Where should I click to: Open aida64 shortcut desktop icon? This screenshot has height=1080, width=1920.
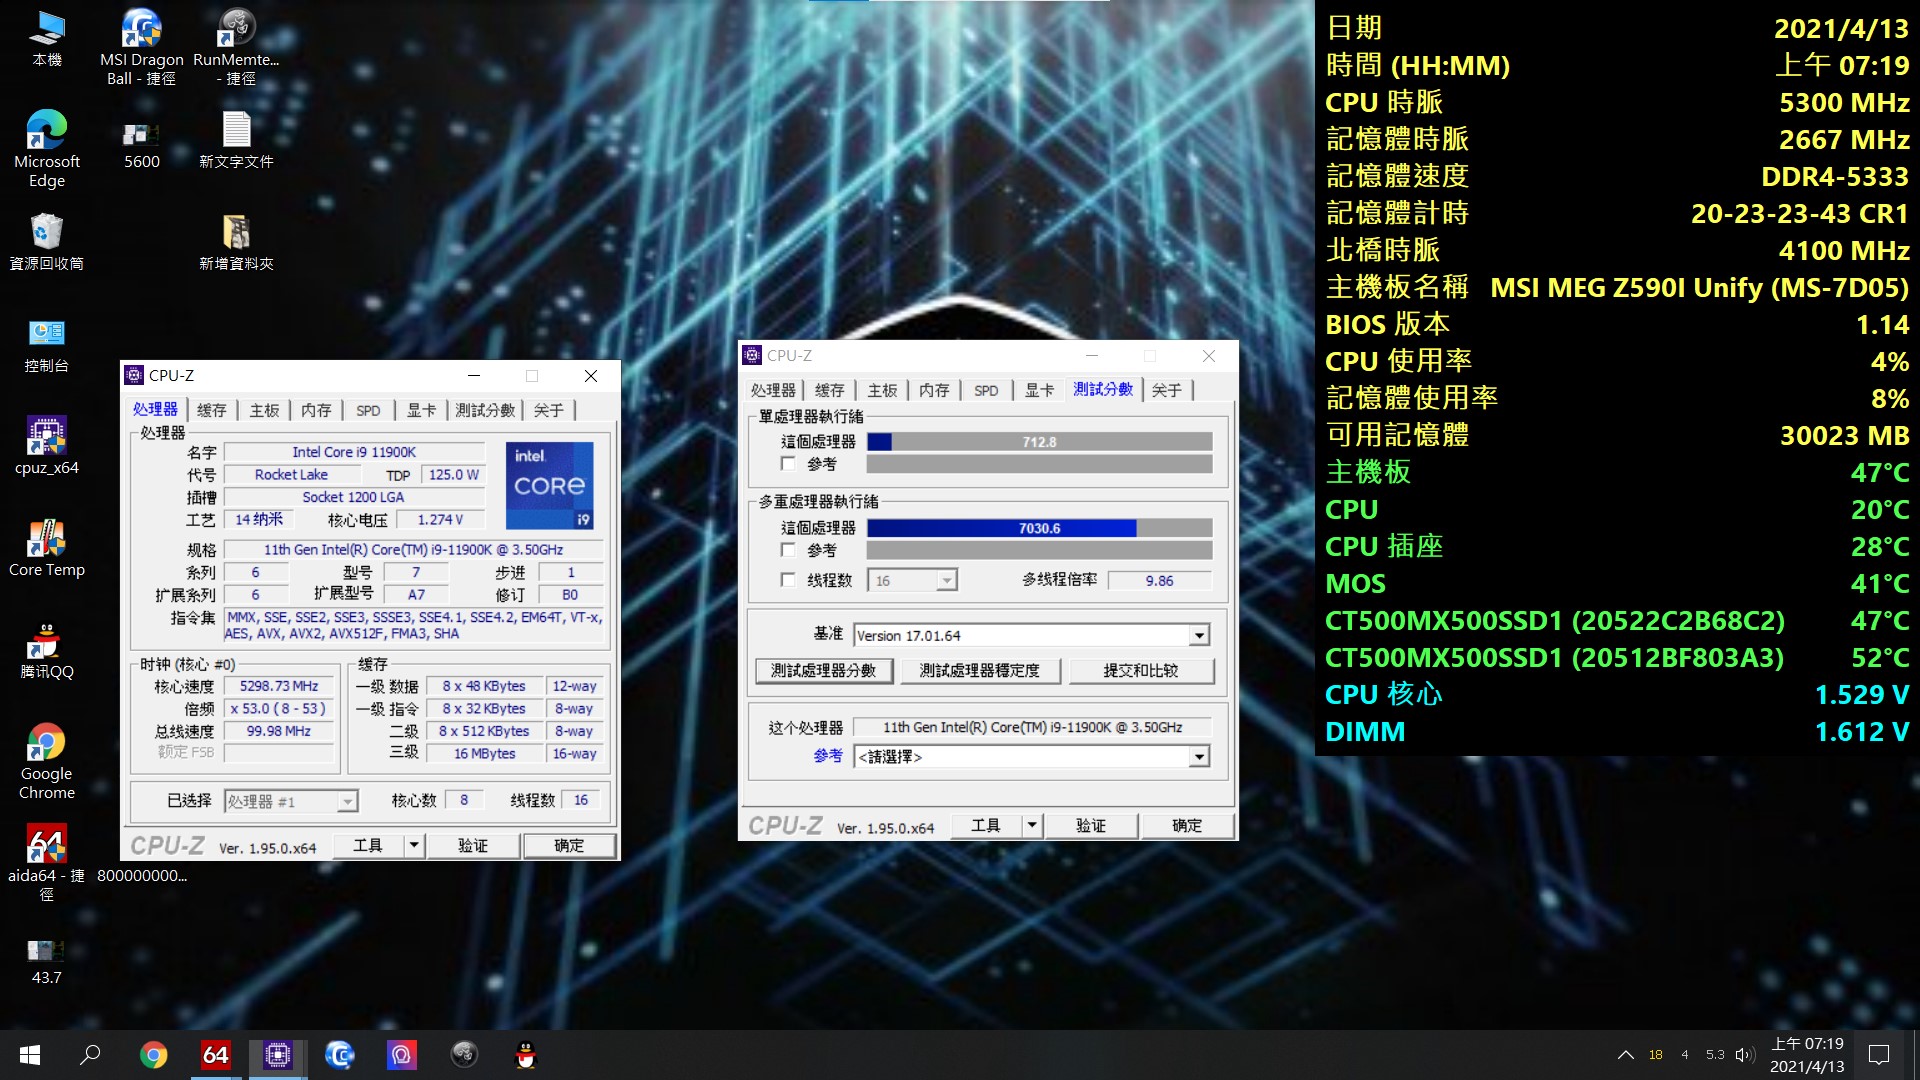pos(47,862)
